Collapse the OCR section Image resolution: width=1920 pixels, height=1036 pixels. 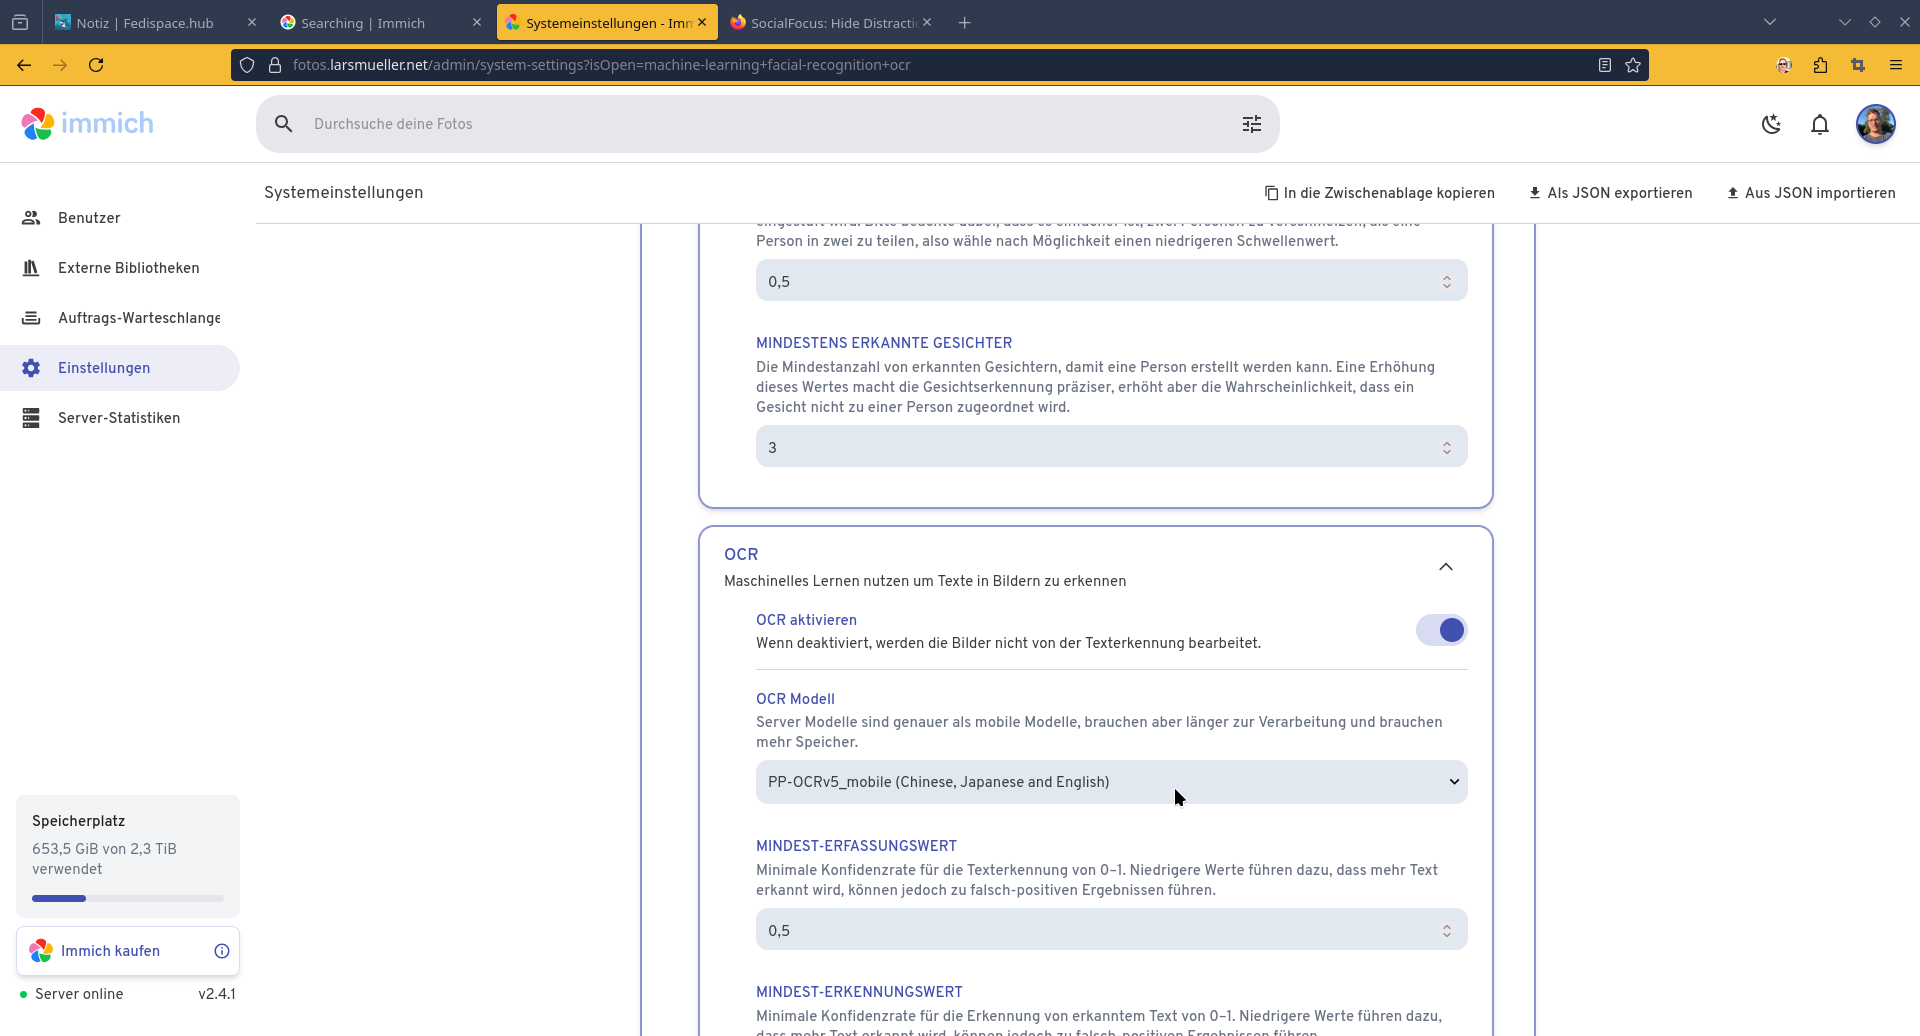pos(1445,567)
